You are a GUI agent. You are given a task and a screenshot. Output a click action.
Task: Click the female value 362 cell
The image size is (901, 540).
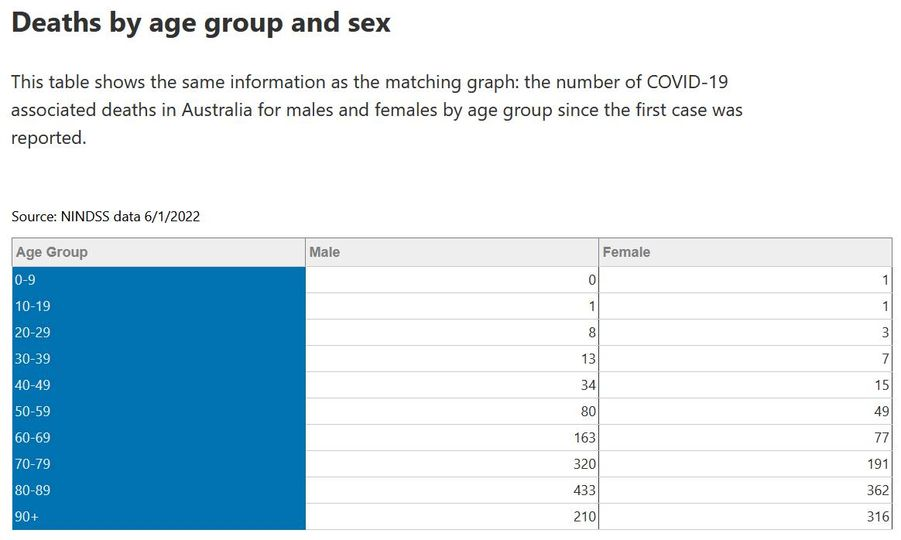click(745, 491)
